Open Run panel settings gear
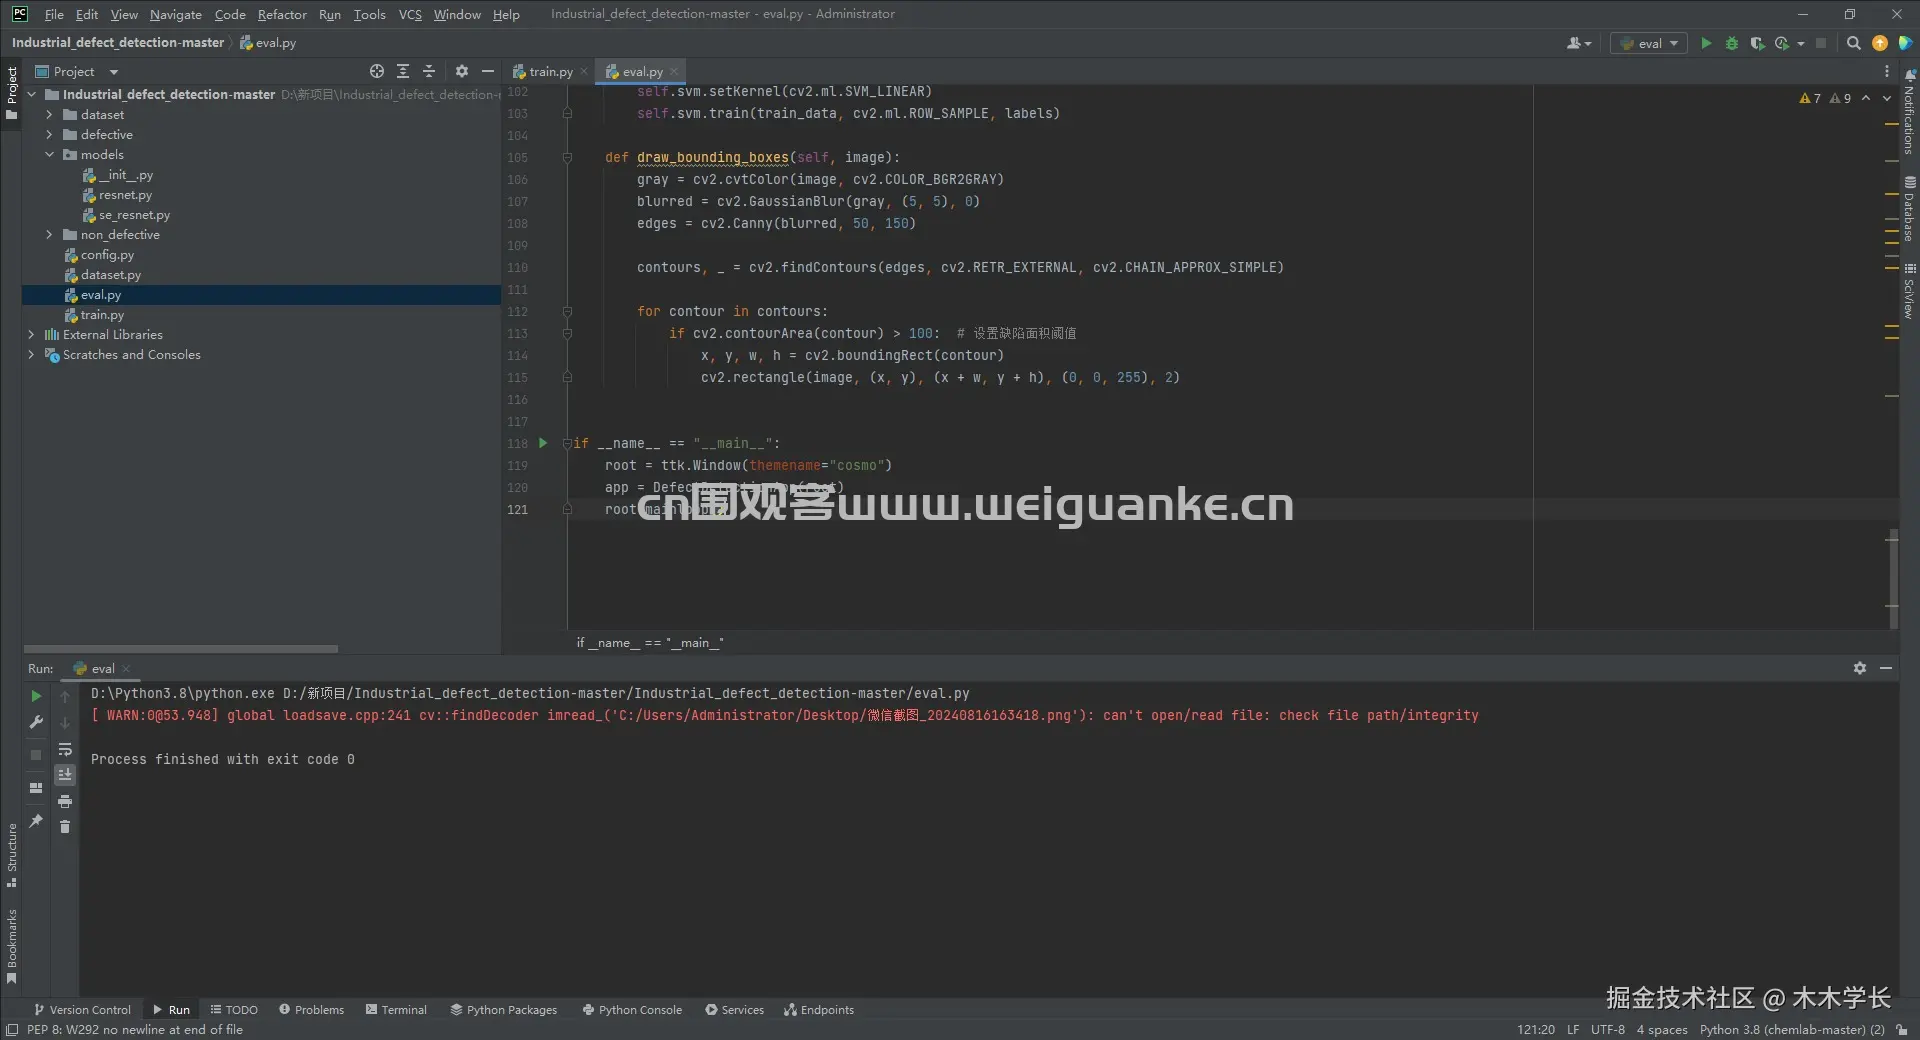 pyautogui.click(x=1860, y=668)
